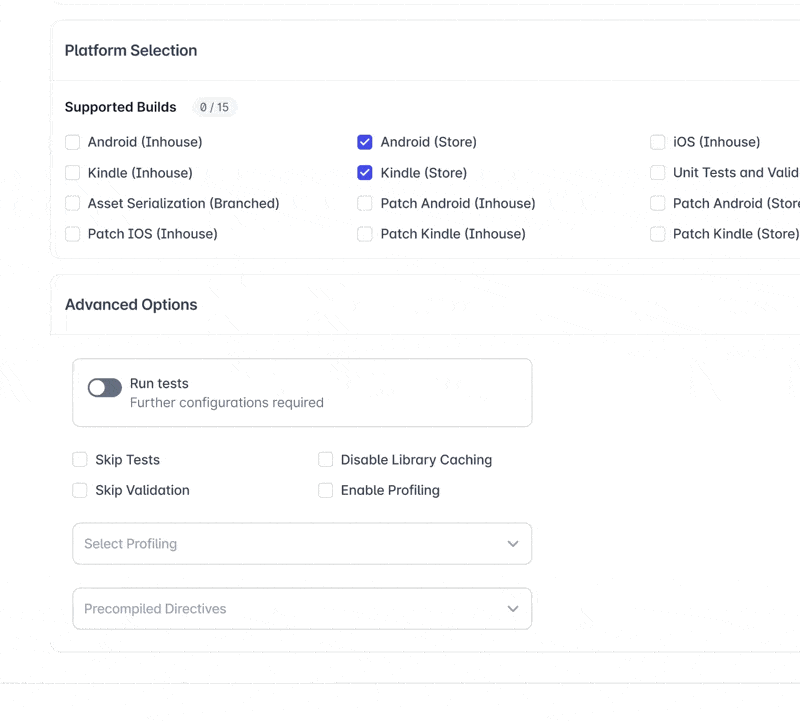Open the Select Profiling dropdown
800x721 pixels.
302,543
